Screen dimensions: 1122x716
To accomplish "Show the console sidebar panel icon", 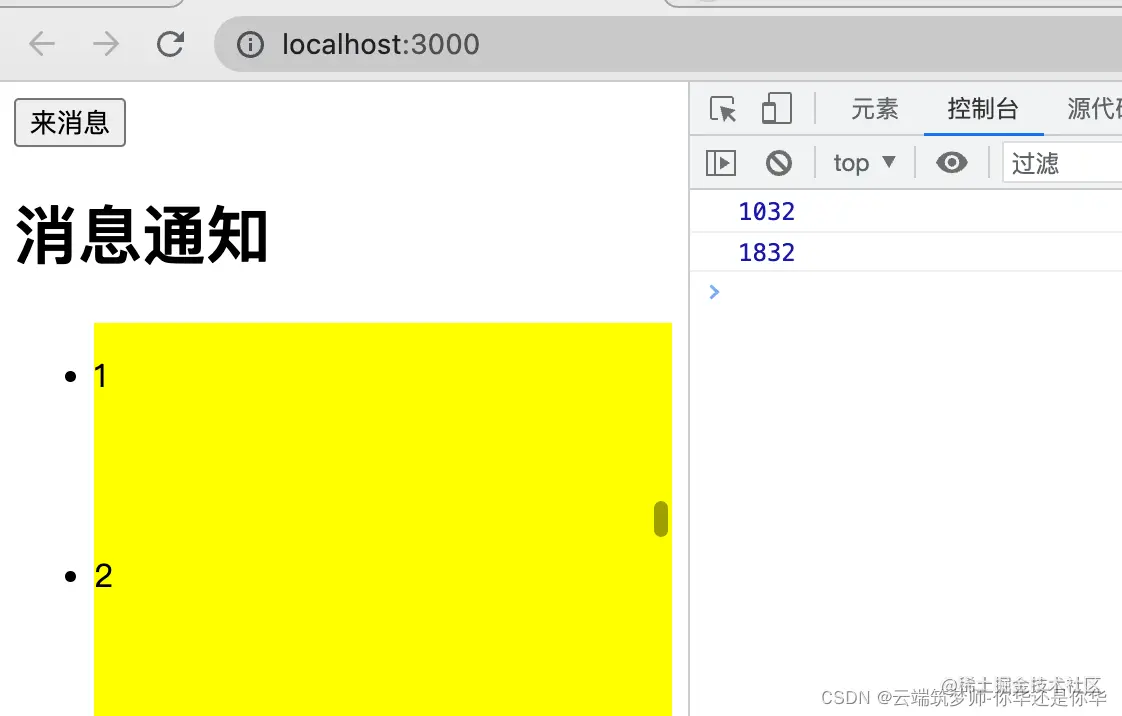I will (721, 163).
